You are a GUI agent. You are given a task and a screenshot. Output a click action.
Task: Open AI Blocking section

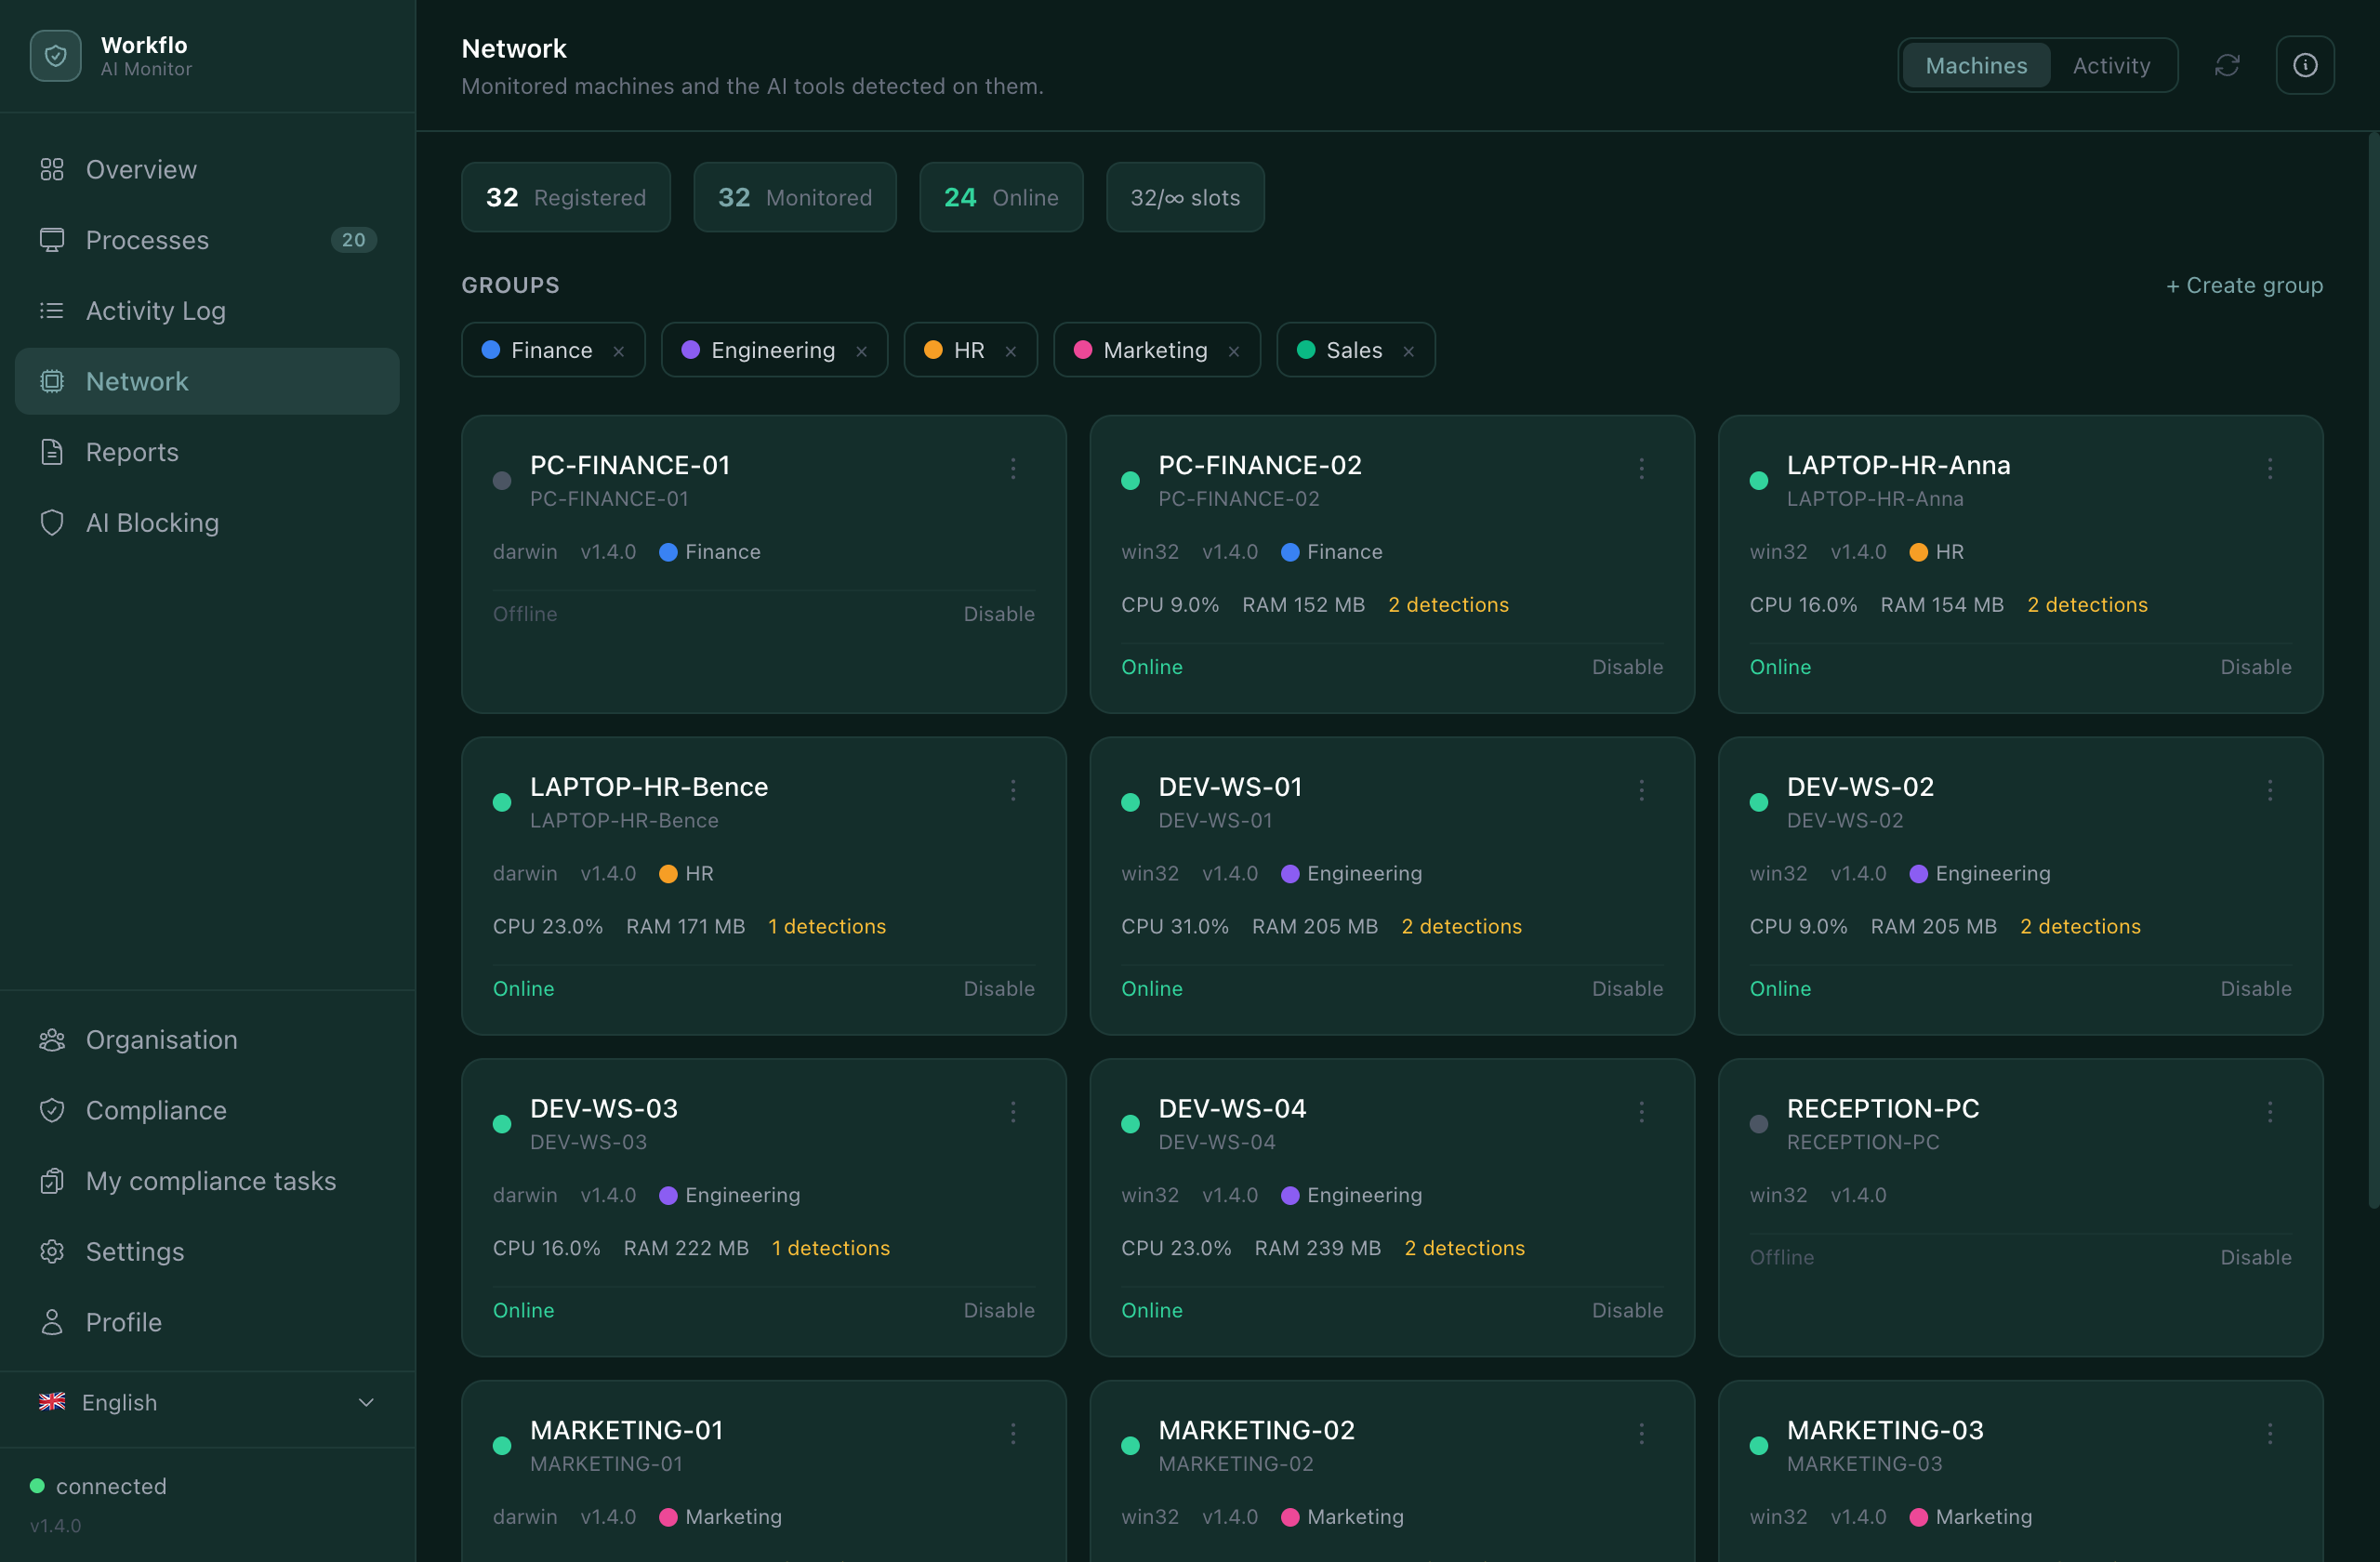click(x=207, y=522)
